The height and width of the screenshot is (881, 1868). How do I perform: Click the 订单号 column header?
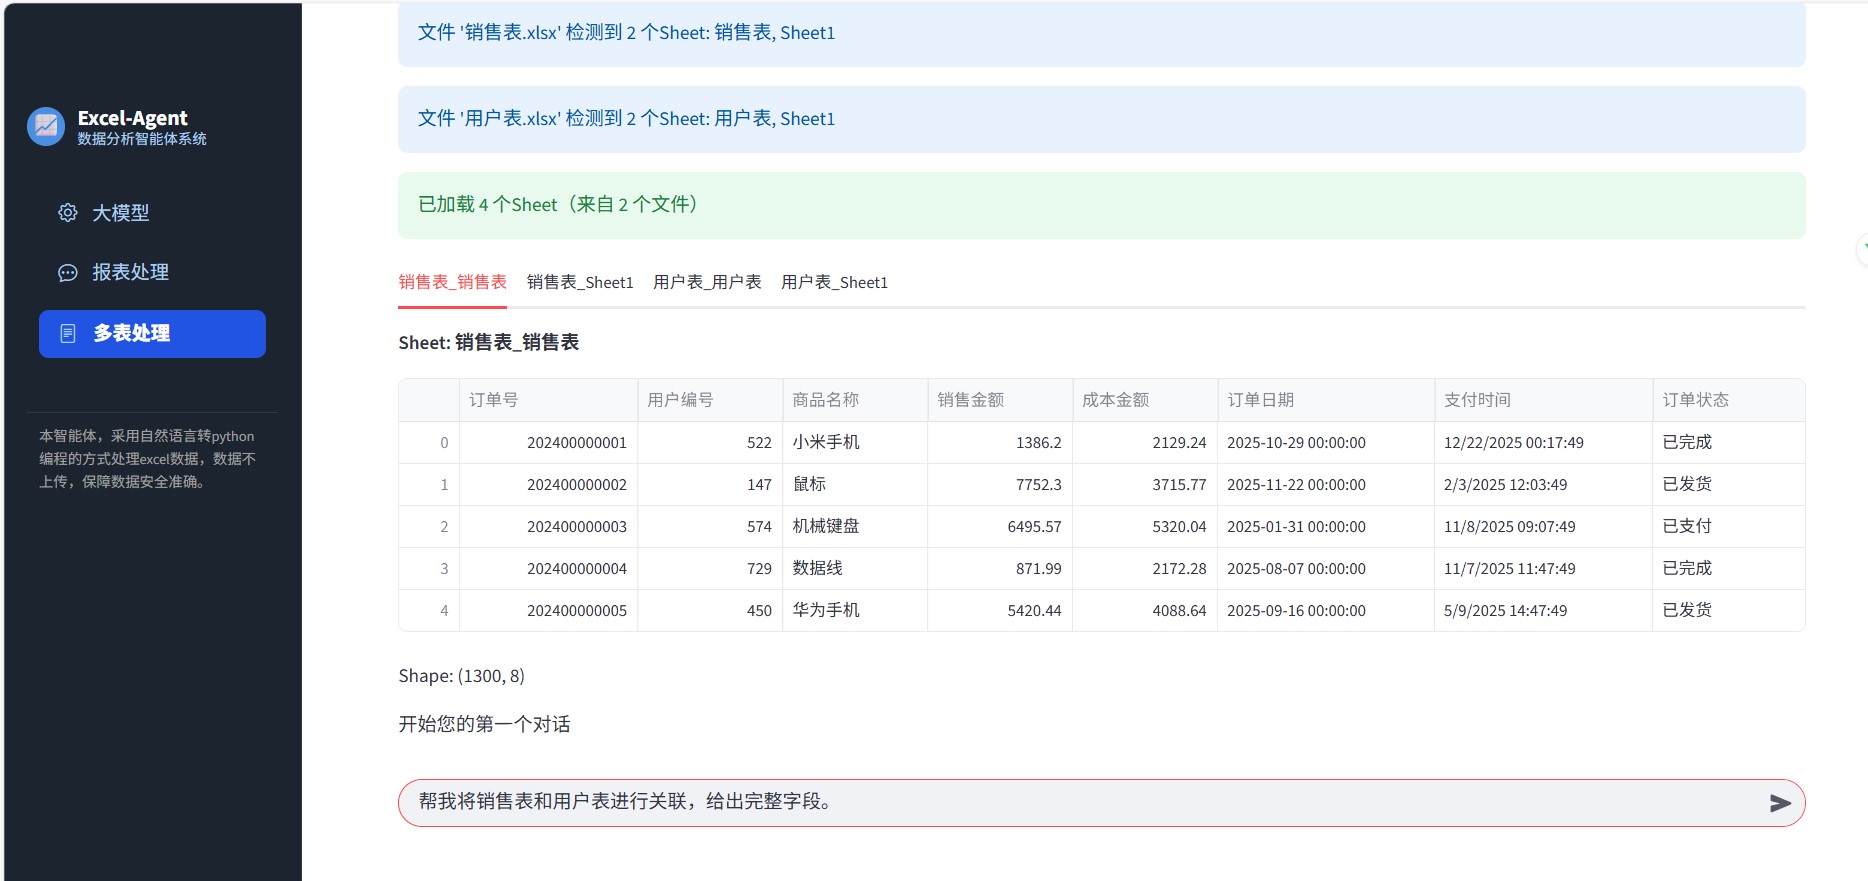[x=494, y=400]
